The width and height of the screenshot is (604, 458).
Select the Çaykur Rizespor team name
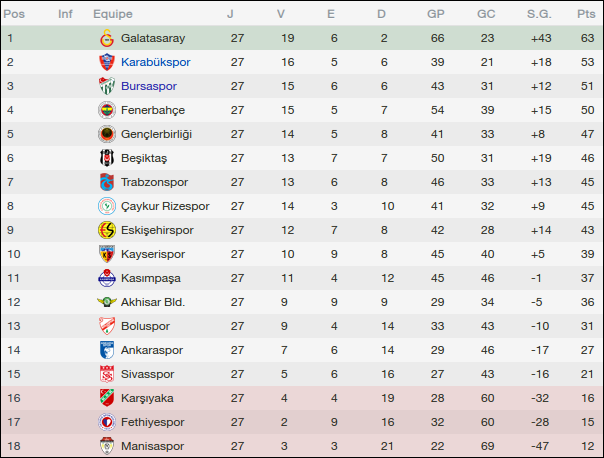click(x=165, y=206)
